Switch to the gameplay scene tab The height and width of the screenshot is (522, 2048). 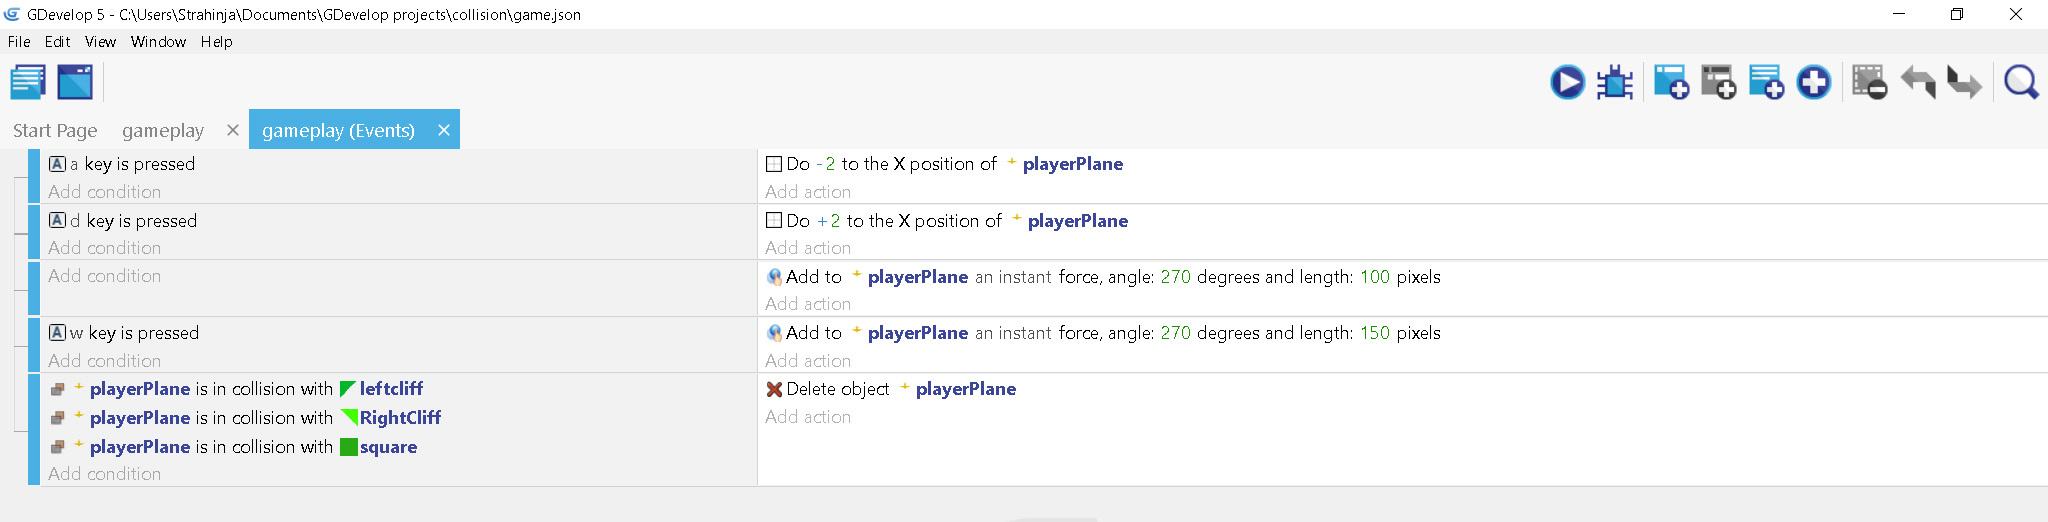coord(163,131)
